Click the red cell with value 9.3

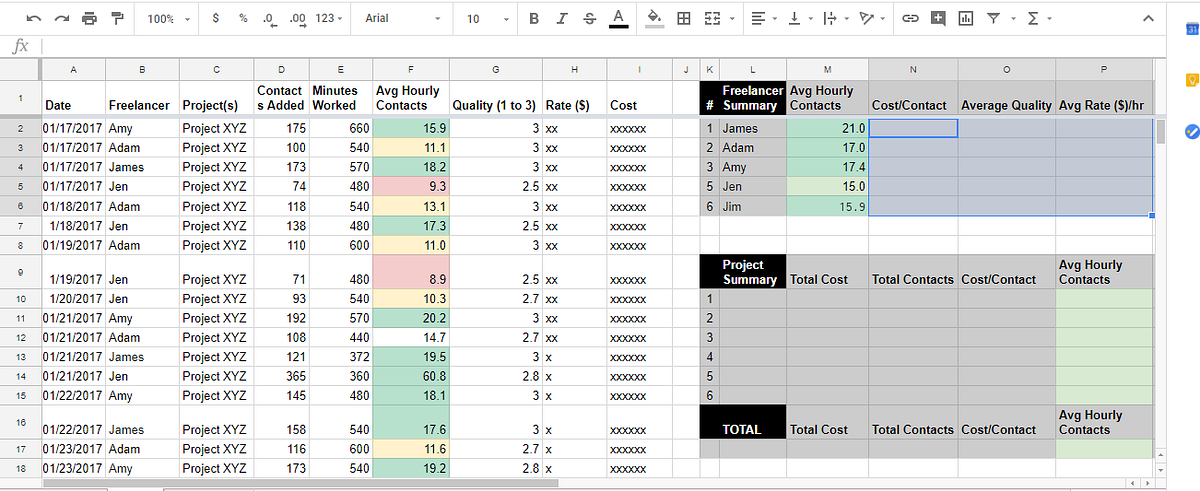pos(410,186)
